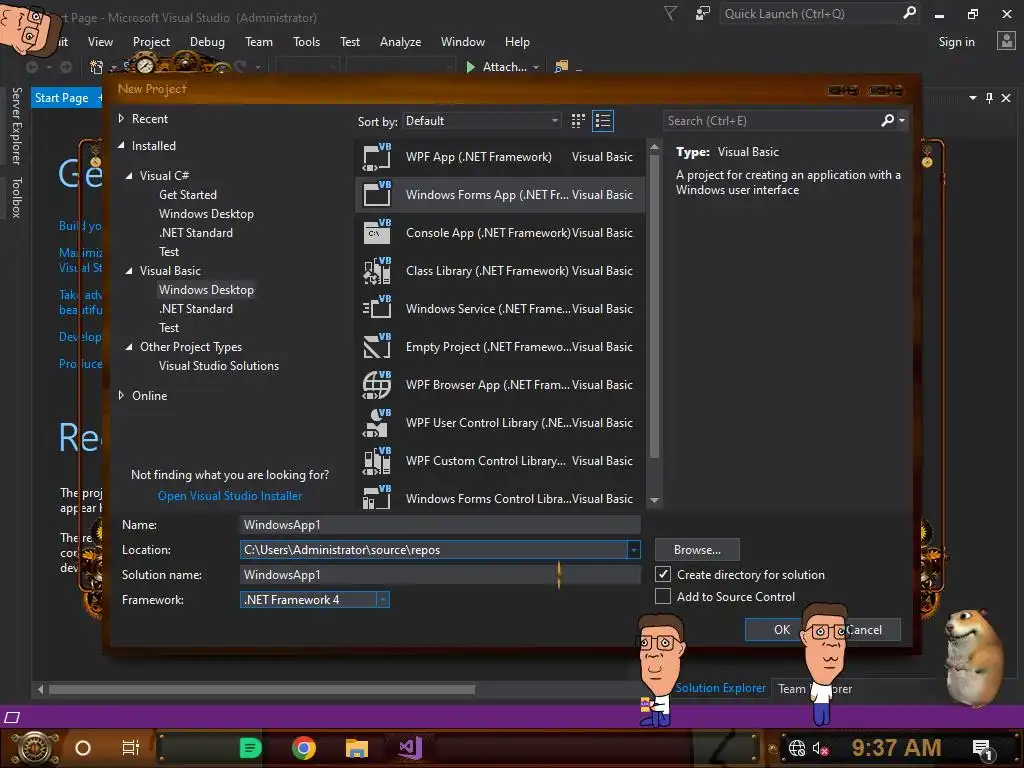Select WPF App template icon
The image size is (1024, 768).
377,157
